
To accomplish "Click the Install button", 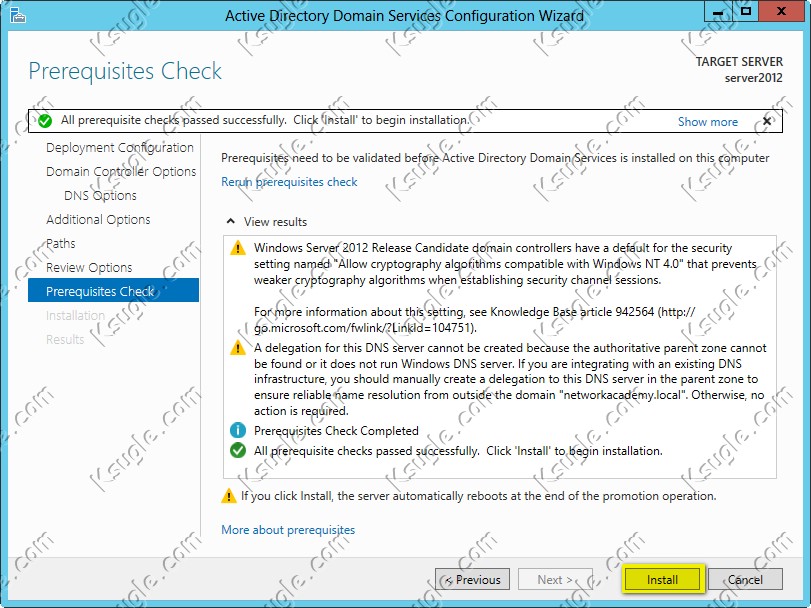I will click(x=662, y=580).
